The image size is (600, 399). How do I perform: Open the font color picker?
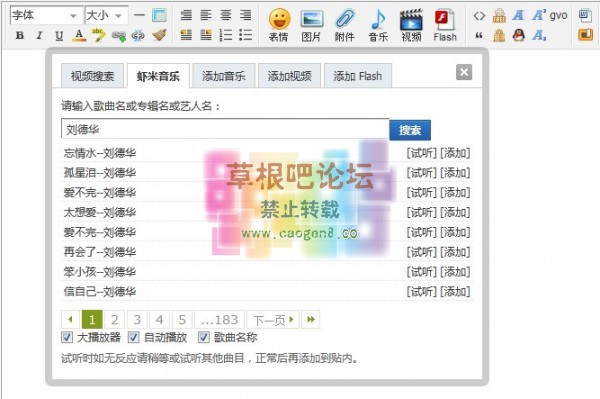point(79,36)
